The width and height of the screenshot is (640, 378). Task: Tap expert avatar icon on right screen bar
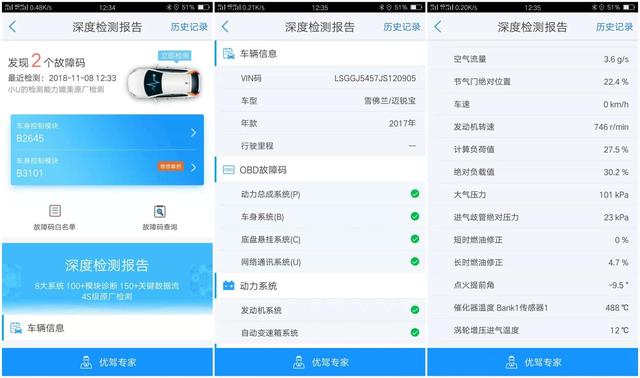tap(511, 362)
